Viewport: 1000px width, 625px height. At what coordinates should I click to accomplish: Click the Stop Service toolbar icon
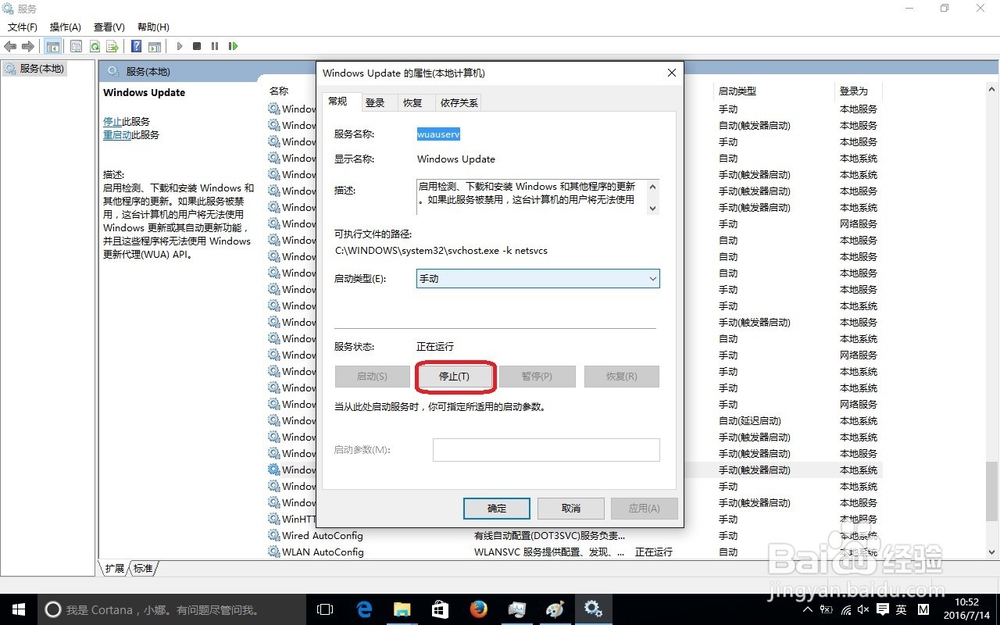pos(197,46)
